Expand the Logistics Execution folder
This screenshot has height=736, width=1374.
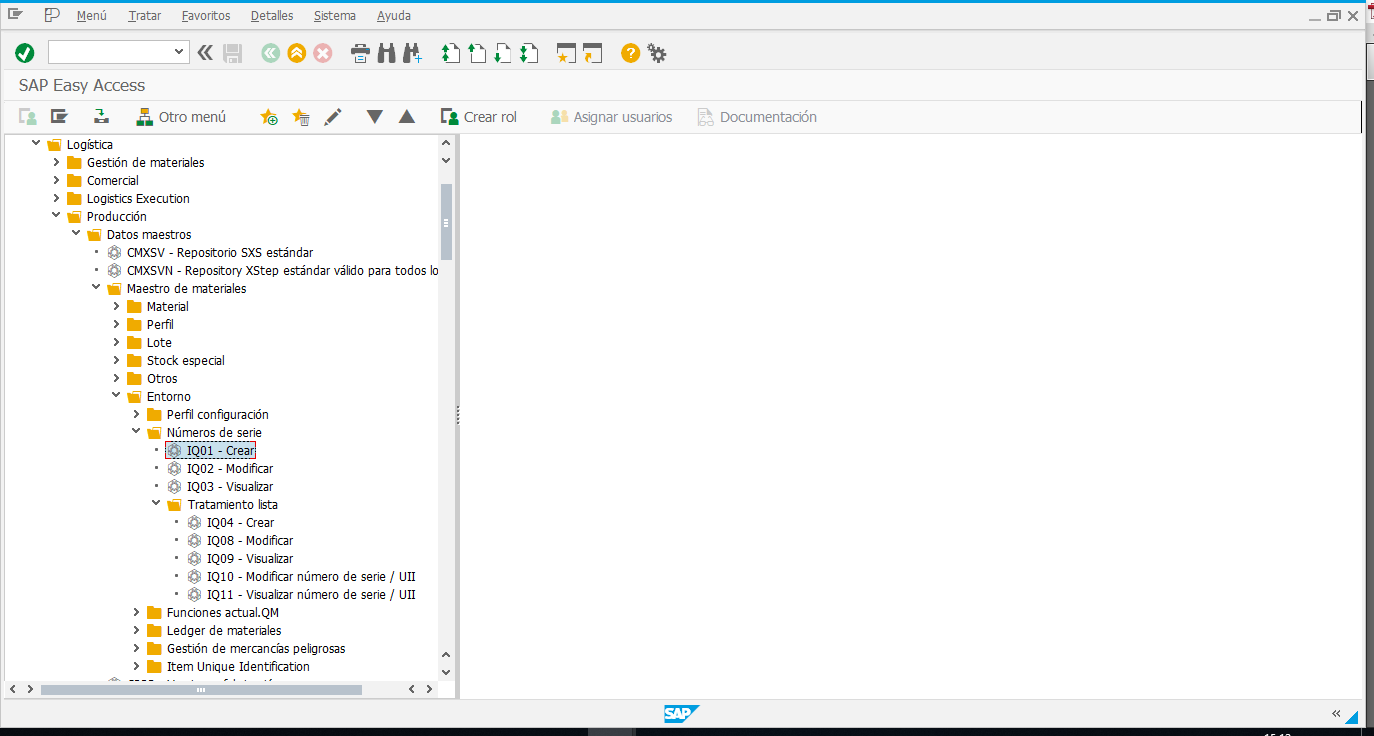coord(57,198)
